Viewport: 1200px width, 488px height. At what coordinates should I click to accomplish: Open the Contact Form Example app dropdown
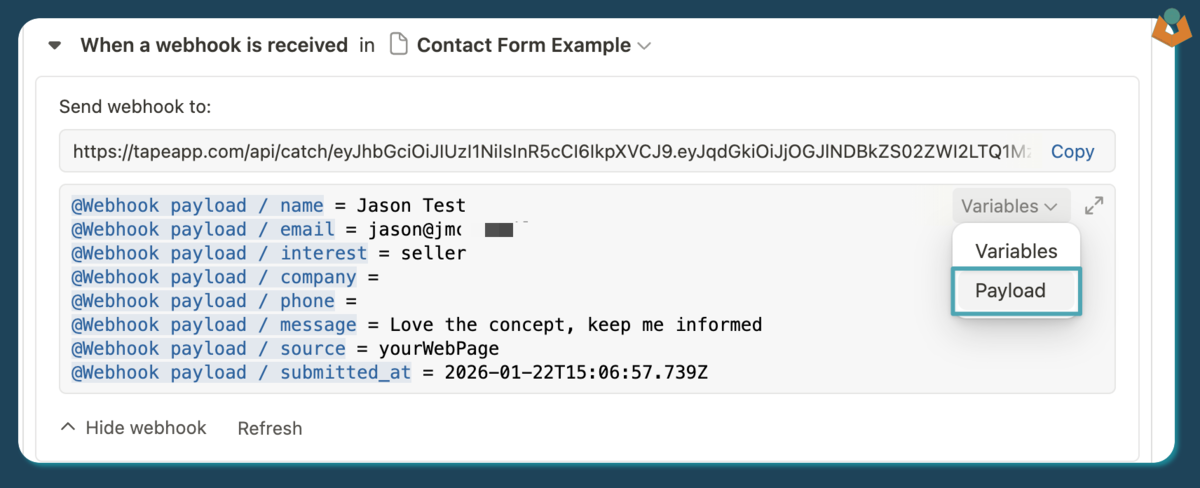(x=644, y=46)
